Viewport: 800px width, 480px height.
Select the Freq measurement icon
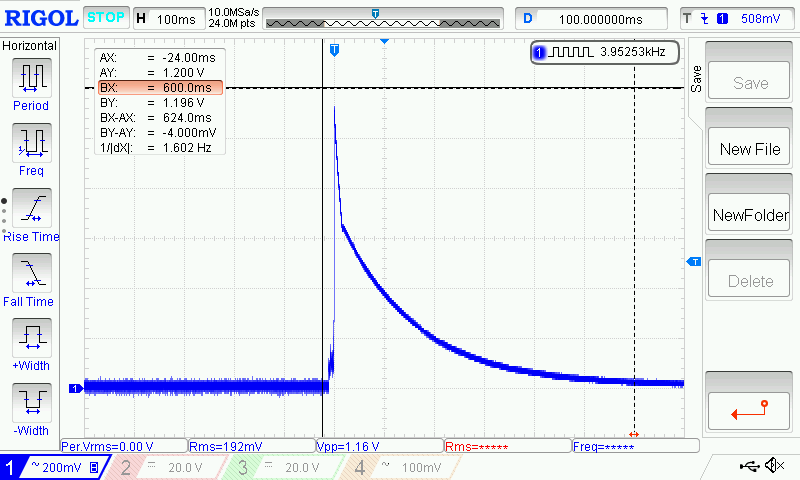point(31,143)
